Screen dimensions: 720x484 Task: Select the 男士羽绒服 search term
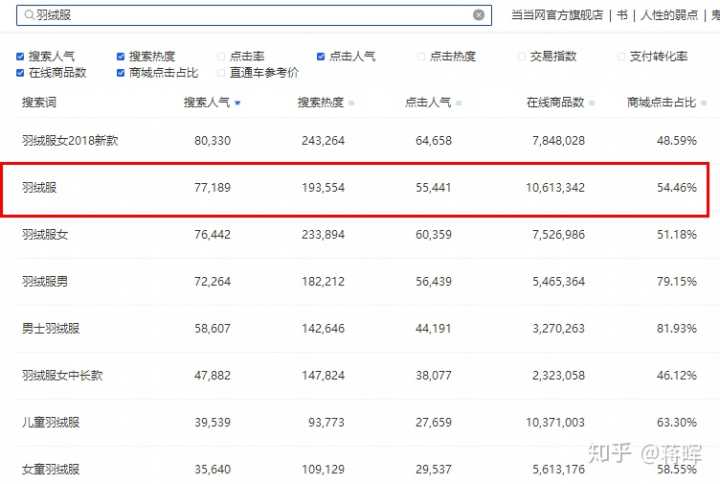coord(51,328)
